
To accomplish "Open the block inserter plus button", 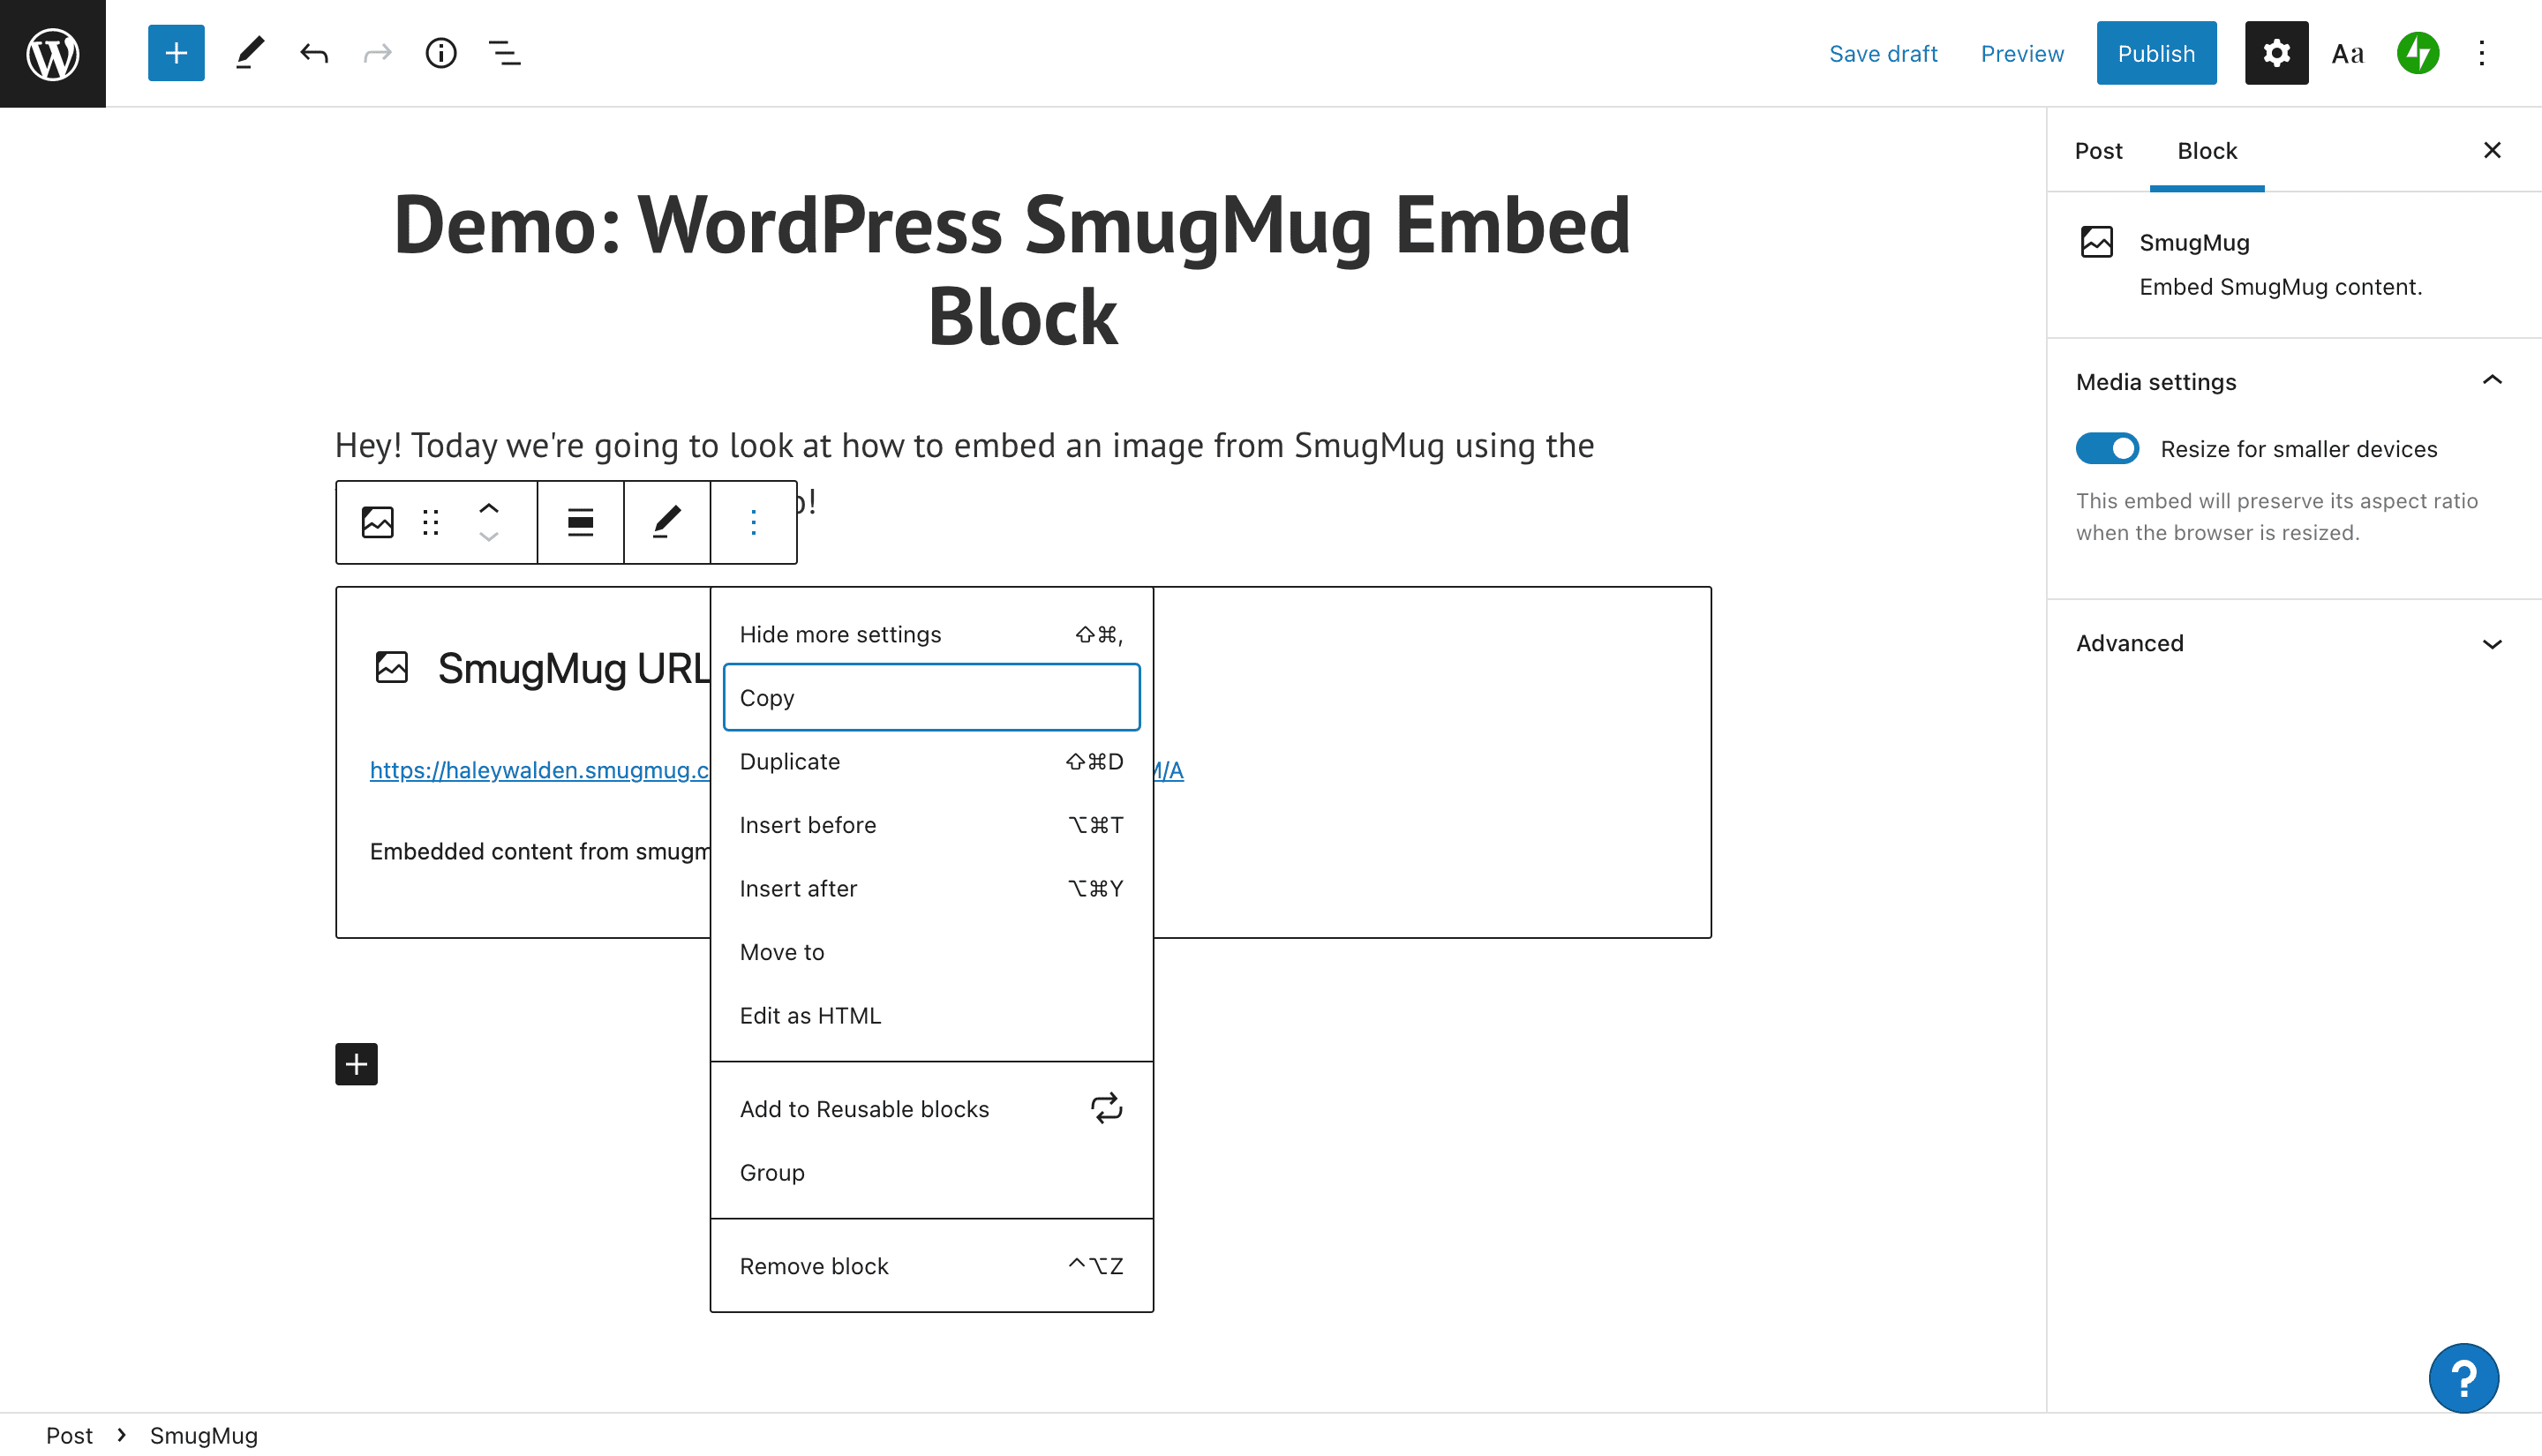I will tap(176, 53).
